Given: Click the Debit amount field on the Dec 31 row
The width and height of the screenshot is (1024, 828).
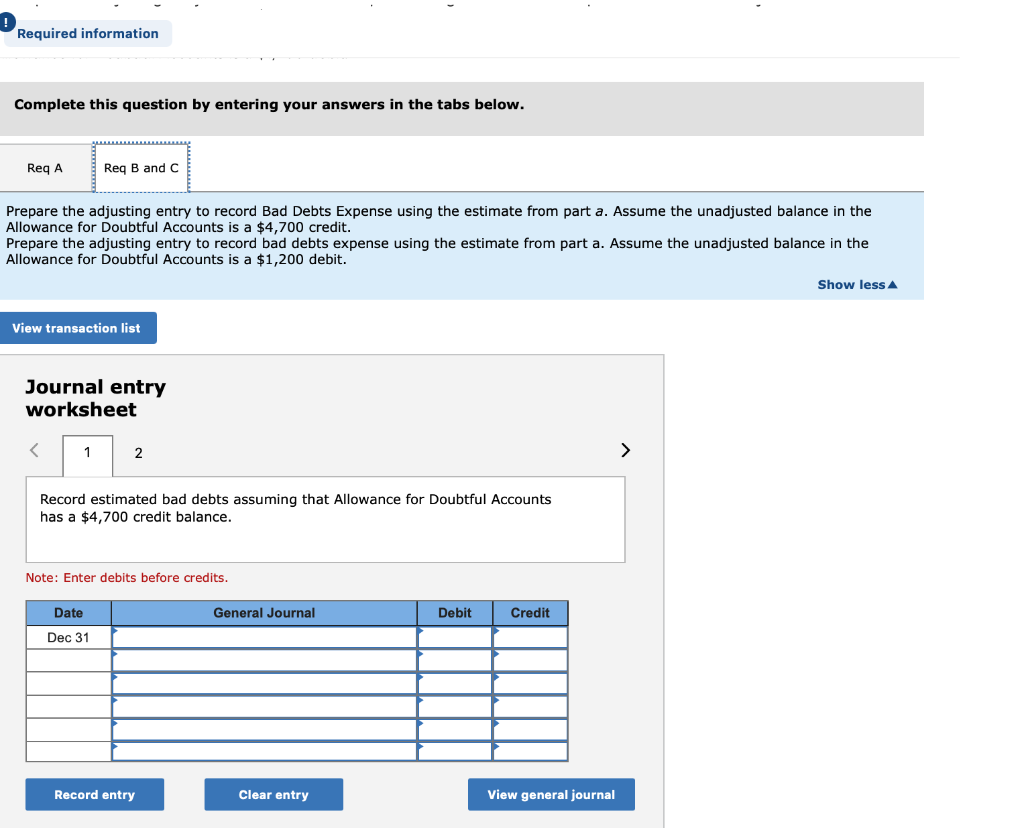Looking at the screenshot, I should 455,636.
